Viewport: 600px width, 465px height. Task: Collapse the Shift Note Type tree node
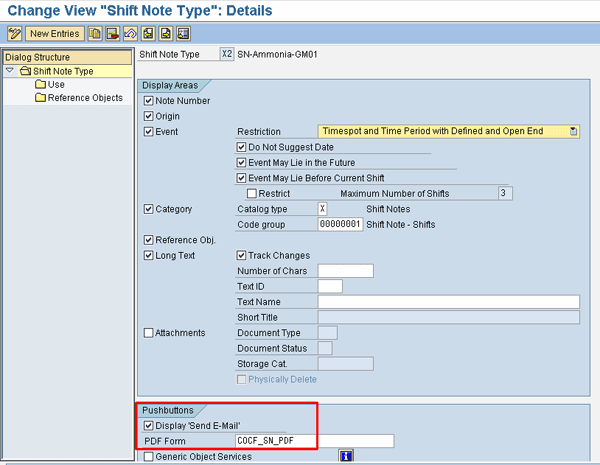coord(10,71)
